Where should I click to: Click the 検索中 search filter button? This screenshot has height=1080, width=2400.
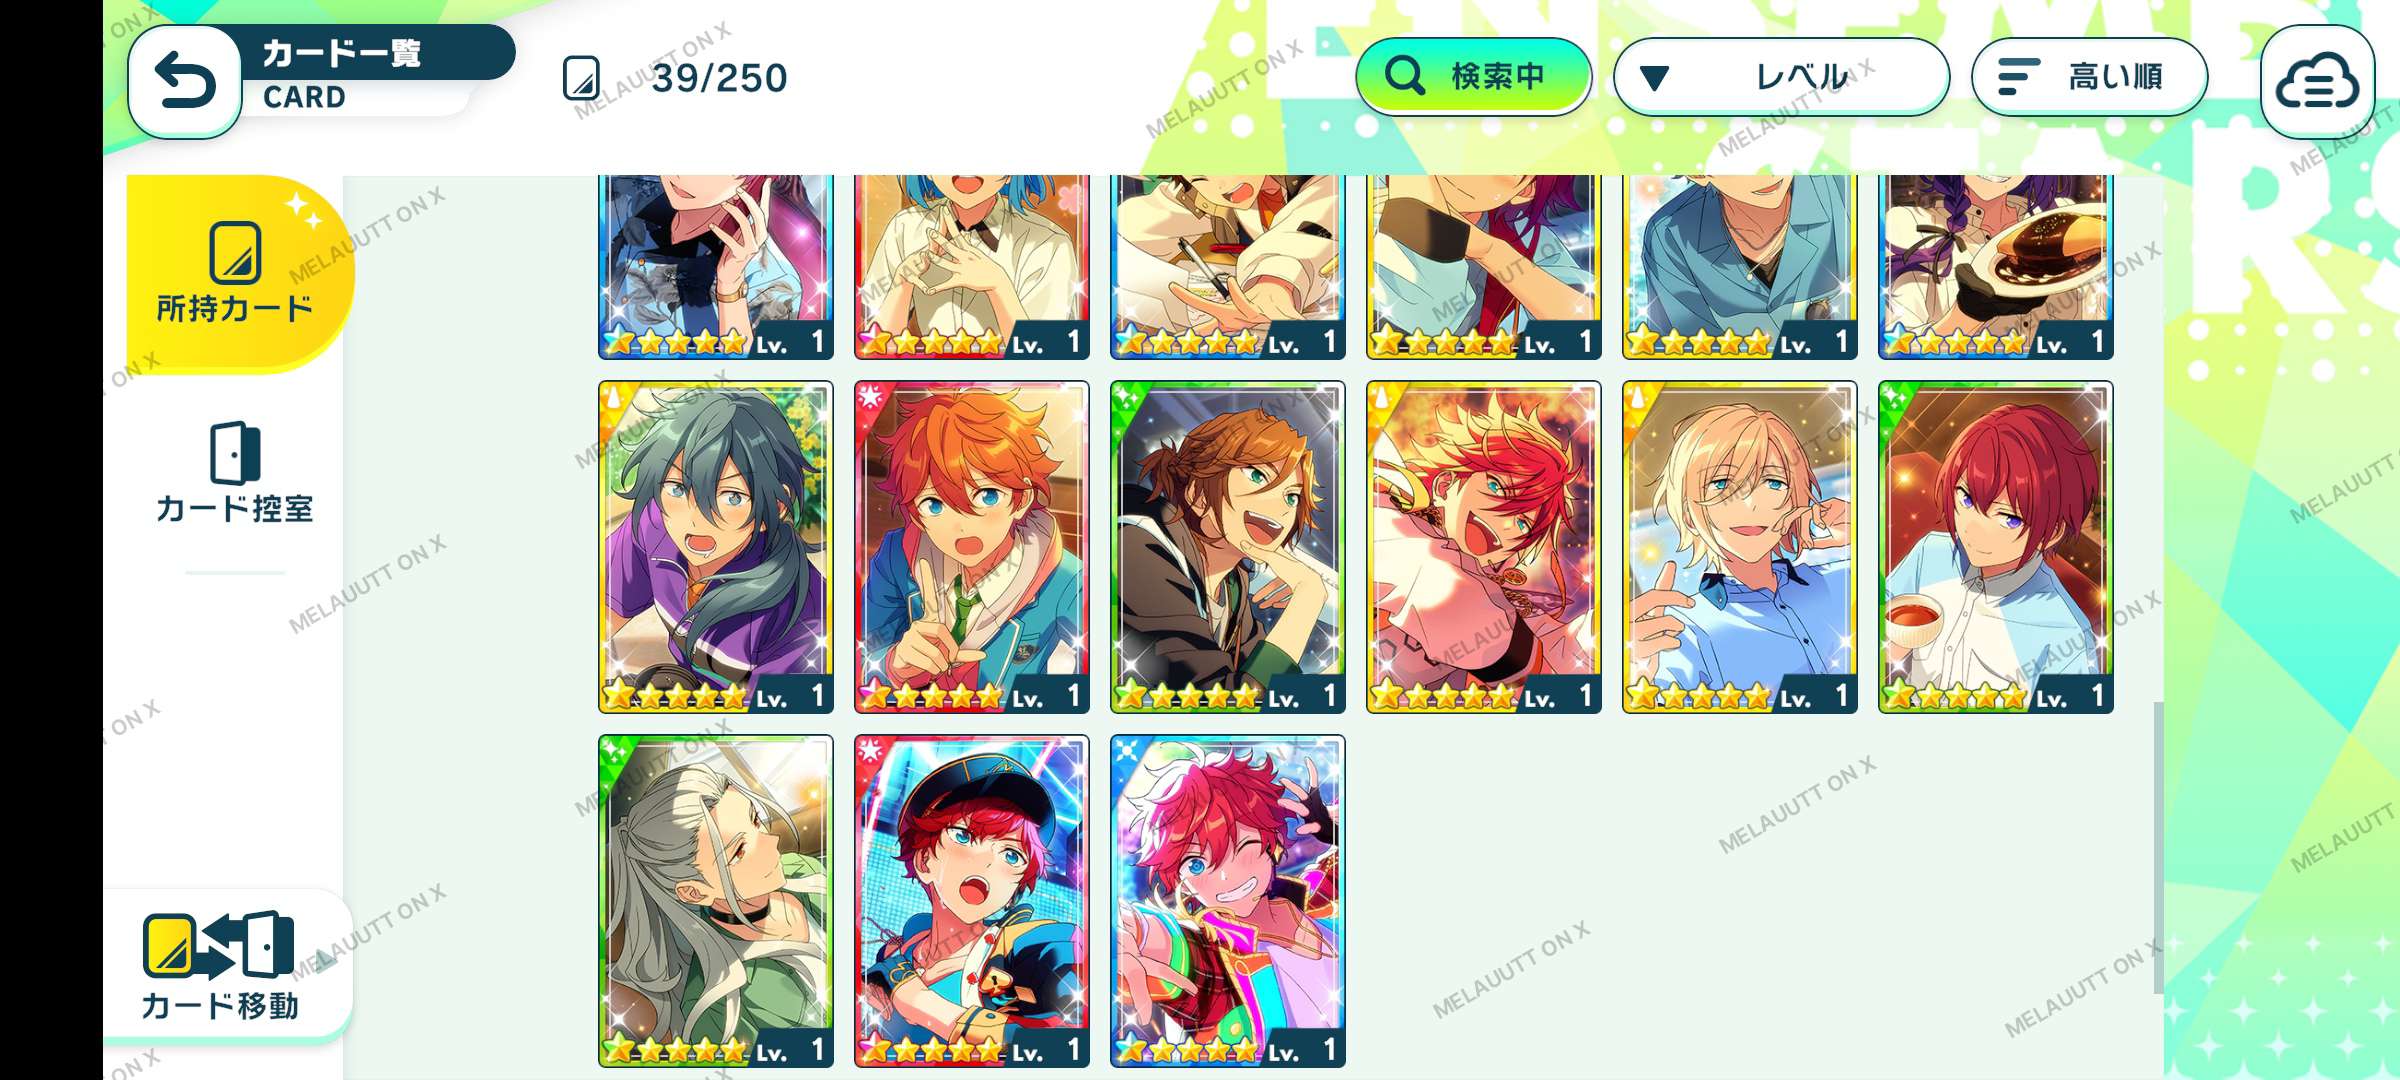1473,76
